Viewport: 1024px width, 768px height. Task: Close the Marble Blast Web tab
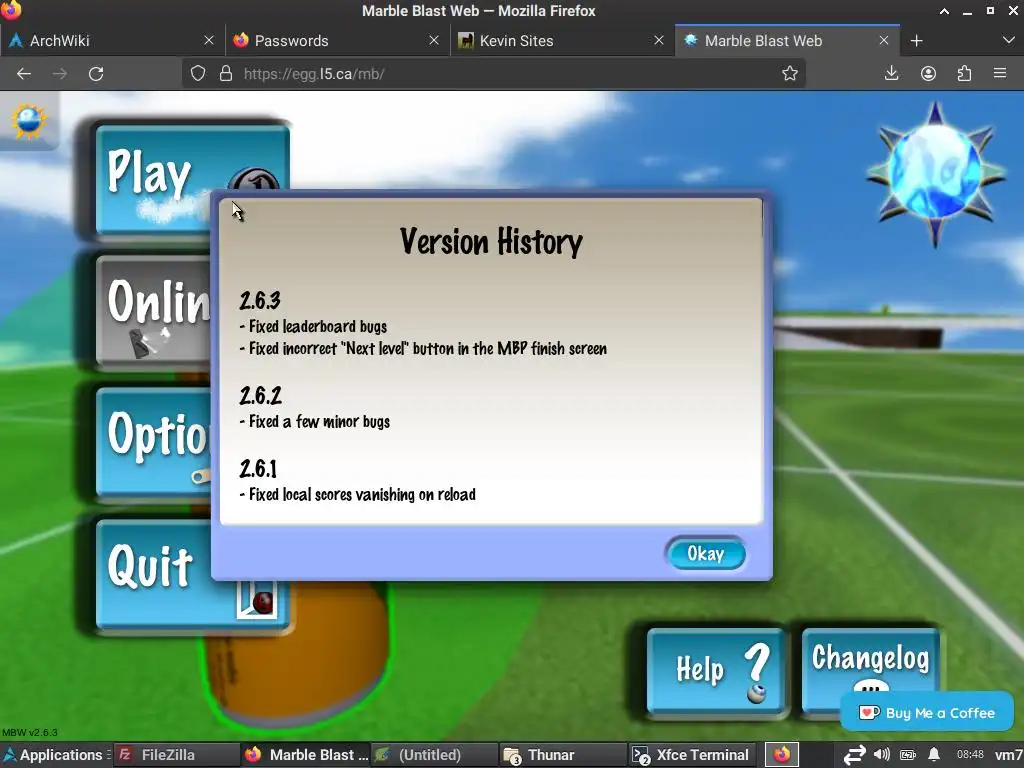coord(884,40)
